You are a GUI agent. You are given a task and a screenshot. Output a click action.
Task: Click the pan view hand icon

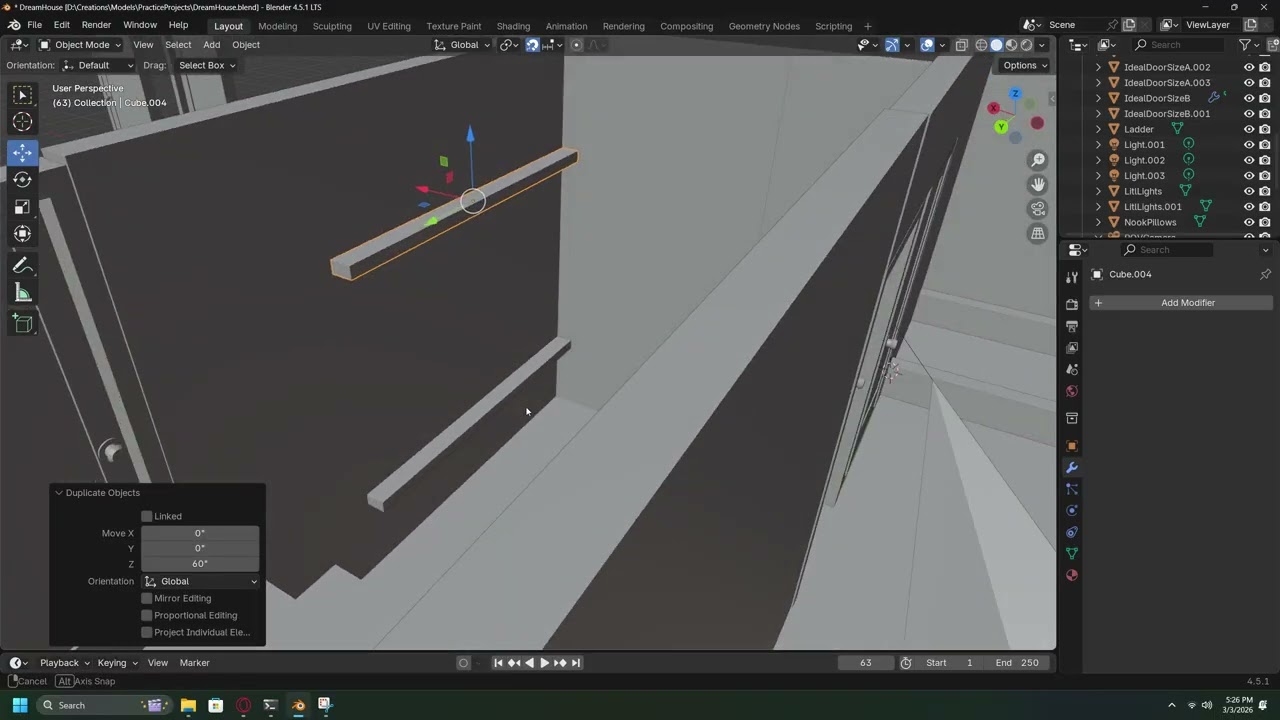click(x=1038, y=184)
